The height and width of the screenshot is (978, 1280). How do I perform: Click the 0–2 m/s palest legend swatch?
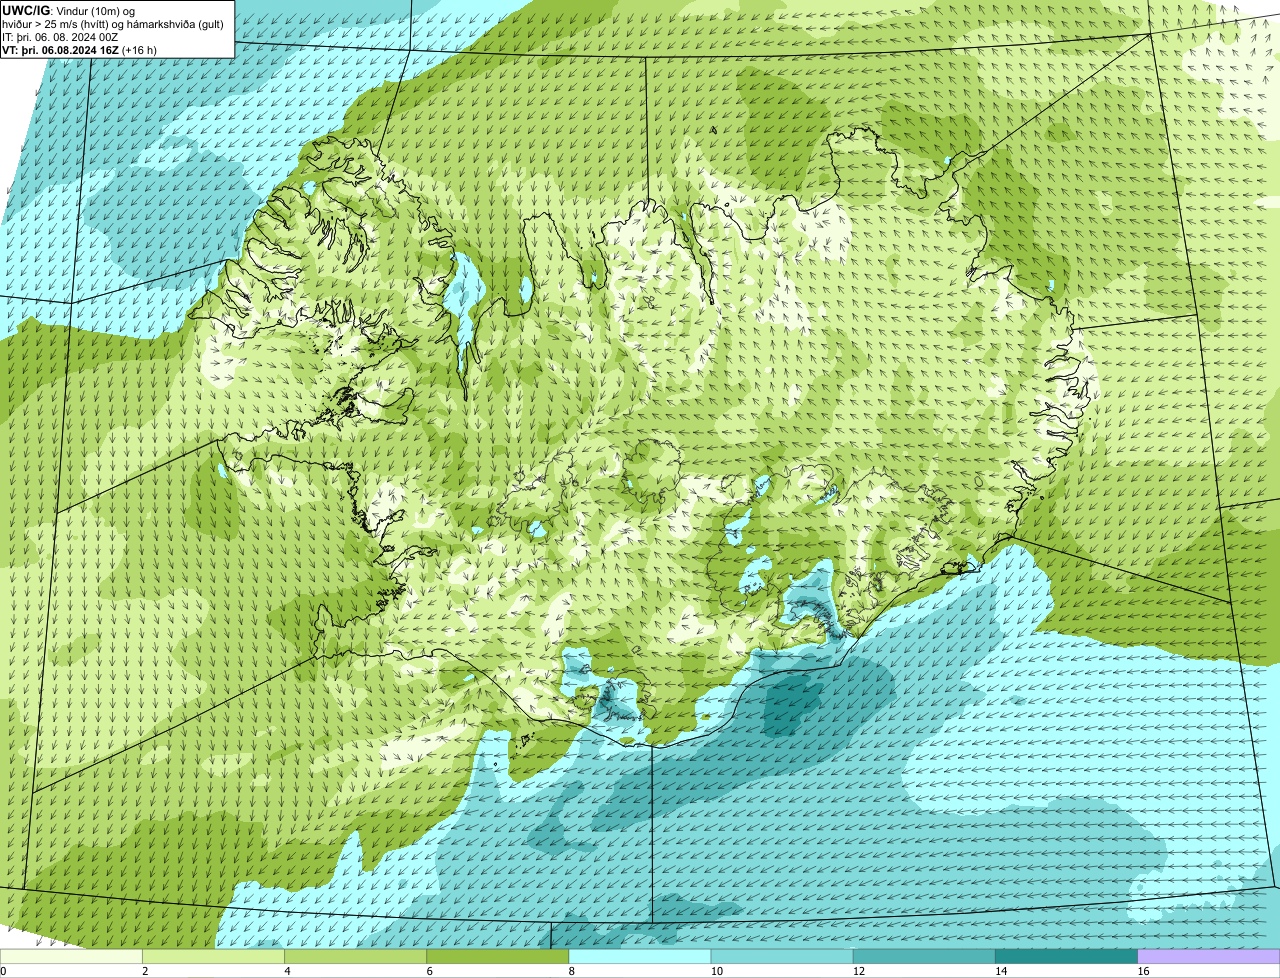(71, 957)
